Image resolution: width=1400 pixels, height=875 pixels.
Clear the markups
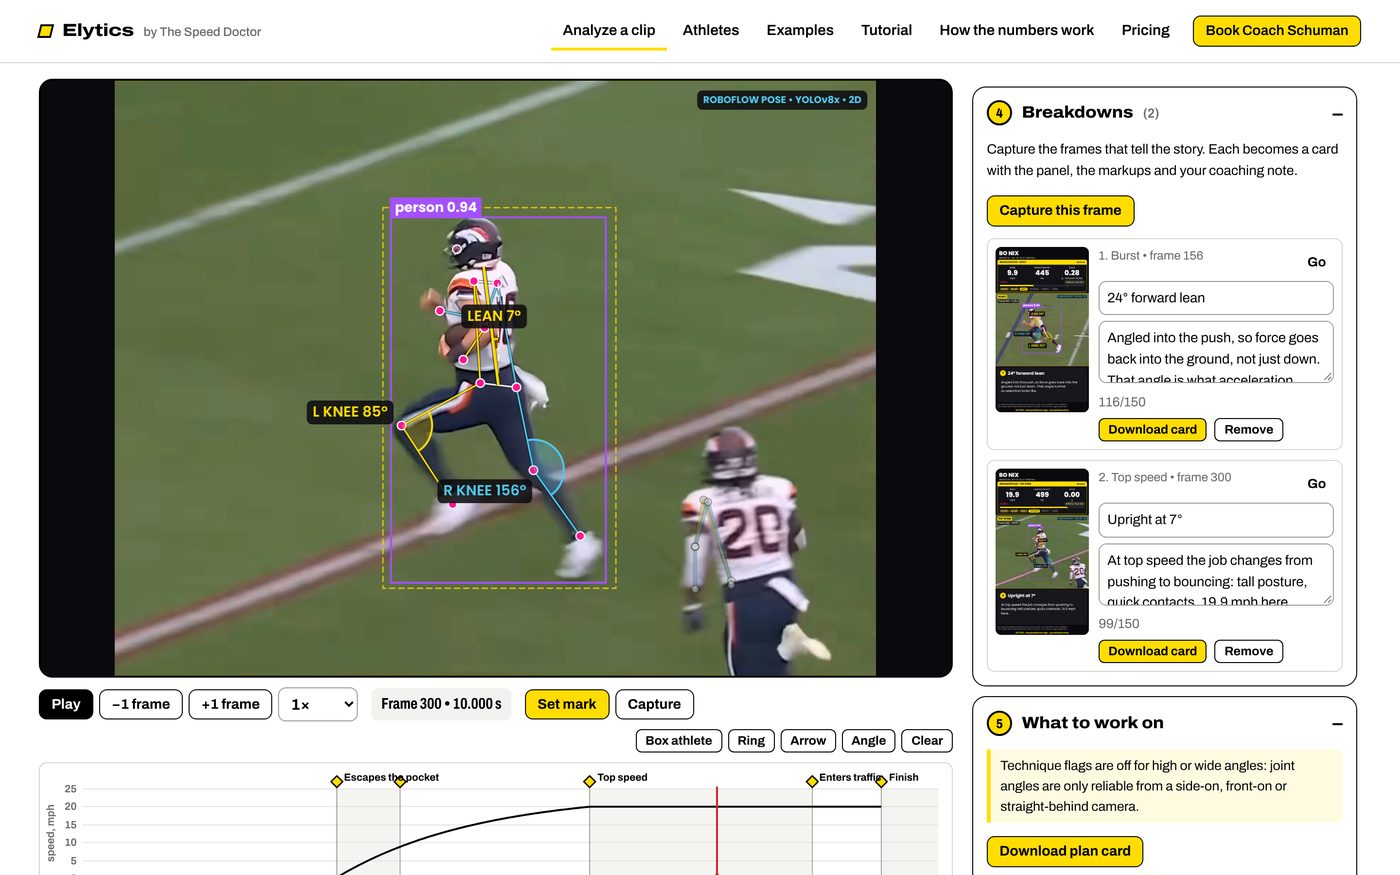[927, 741]
